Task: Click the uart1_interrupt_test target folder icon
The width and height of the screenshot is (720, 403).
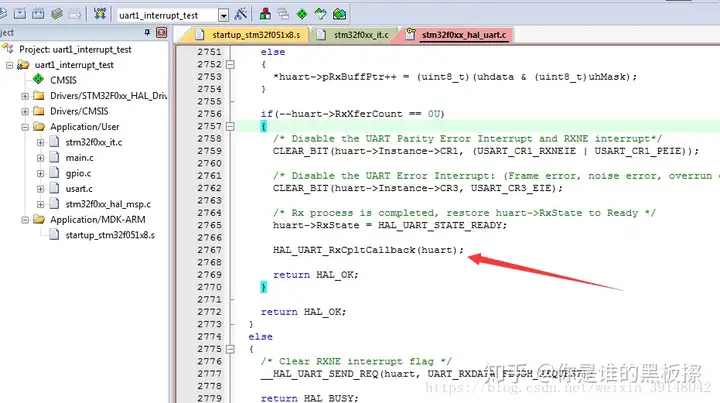Action: (23, 65)
